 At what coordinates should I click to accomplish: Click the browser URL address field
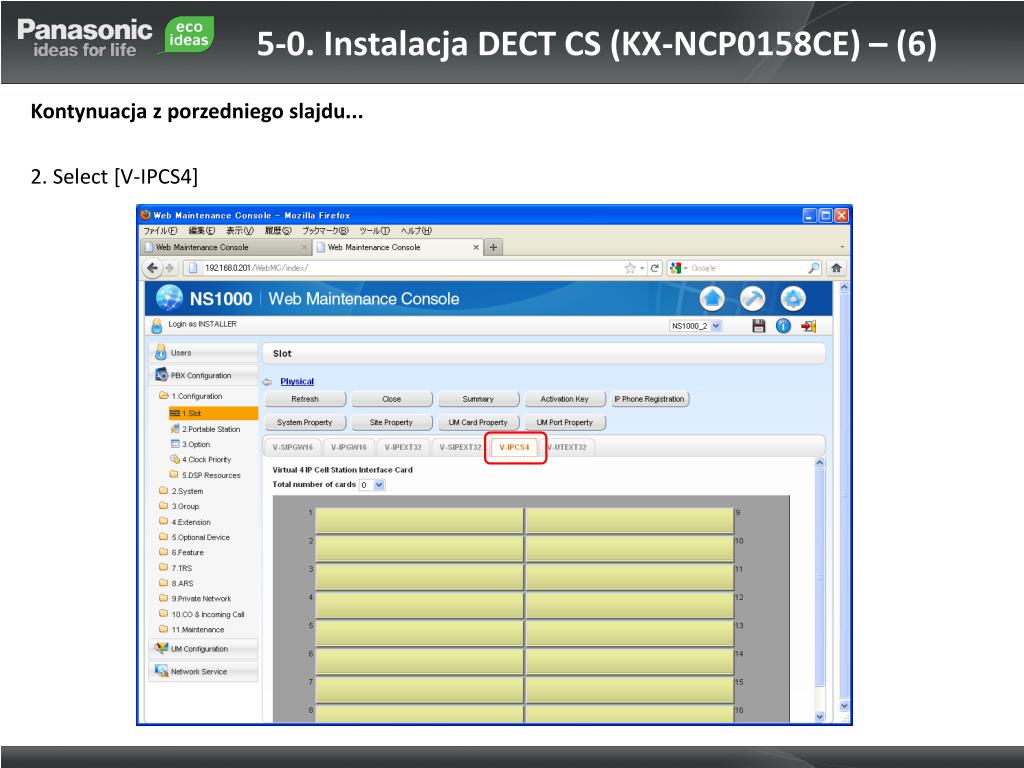411,268
